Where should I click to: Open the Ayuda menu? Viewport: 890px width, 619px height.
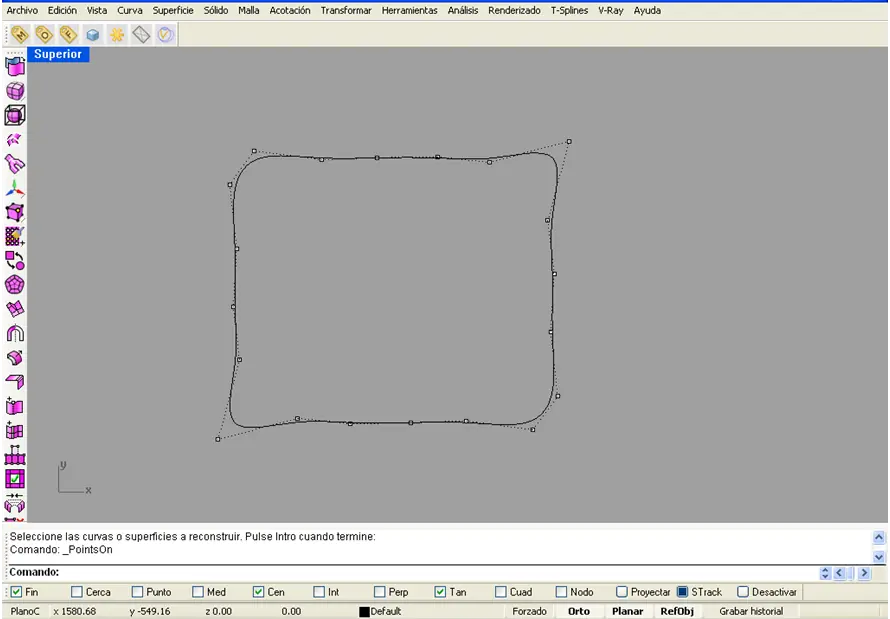(x=647, y=10)
